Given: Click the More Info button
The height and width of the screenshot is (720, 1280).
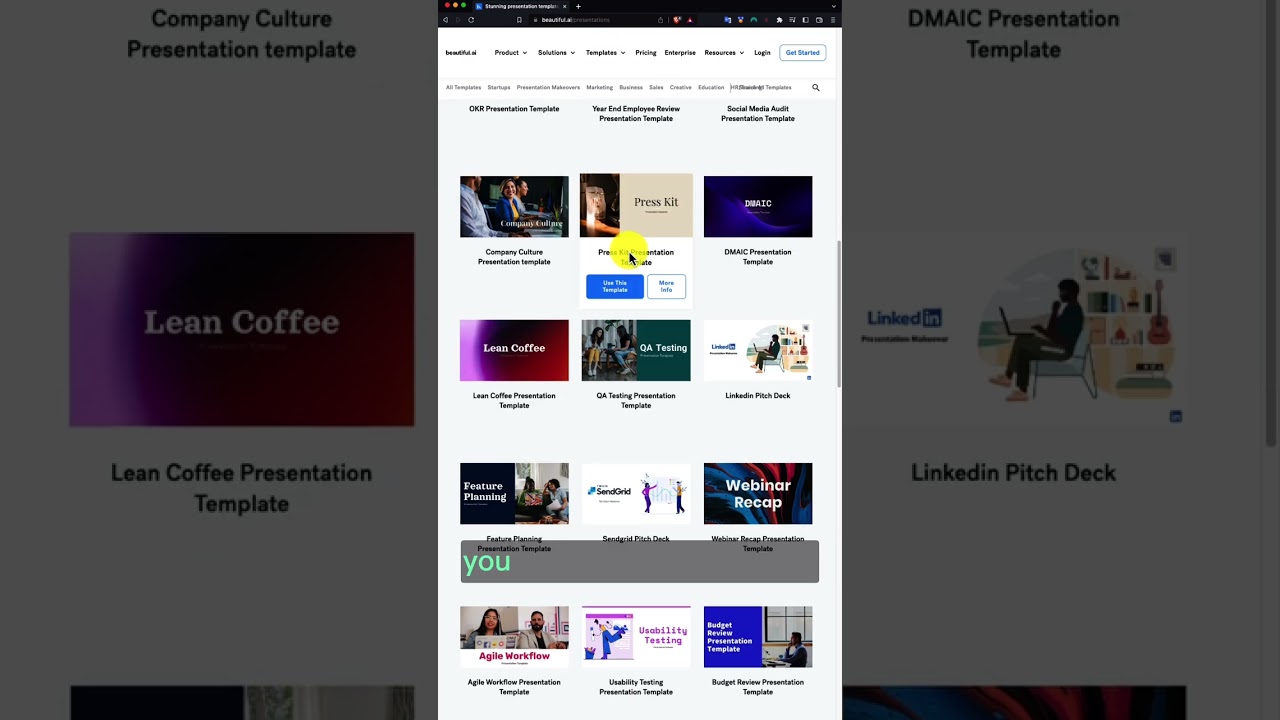Looking at the screenshot, I should (x=666, y=287).
